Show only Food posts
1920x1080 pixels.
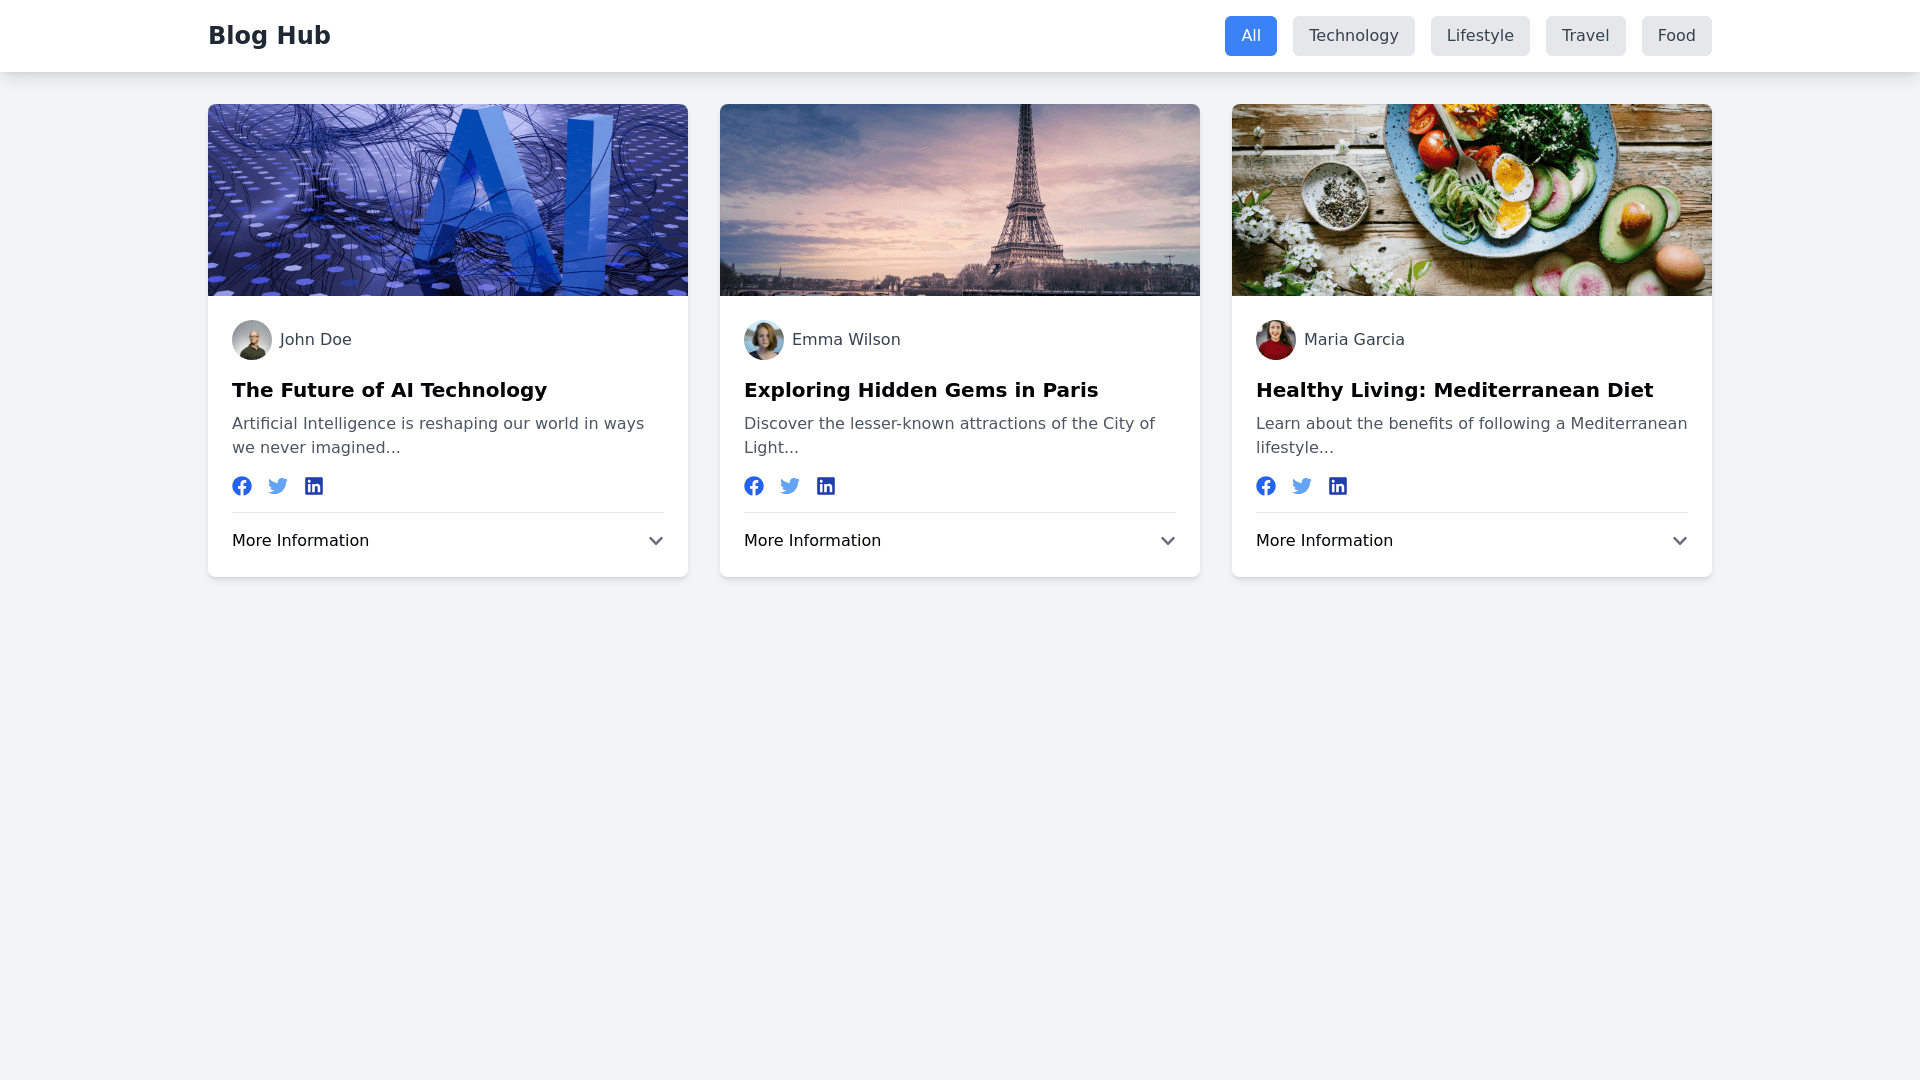(1676, 36)
